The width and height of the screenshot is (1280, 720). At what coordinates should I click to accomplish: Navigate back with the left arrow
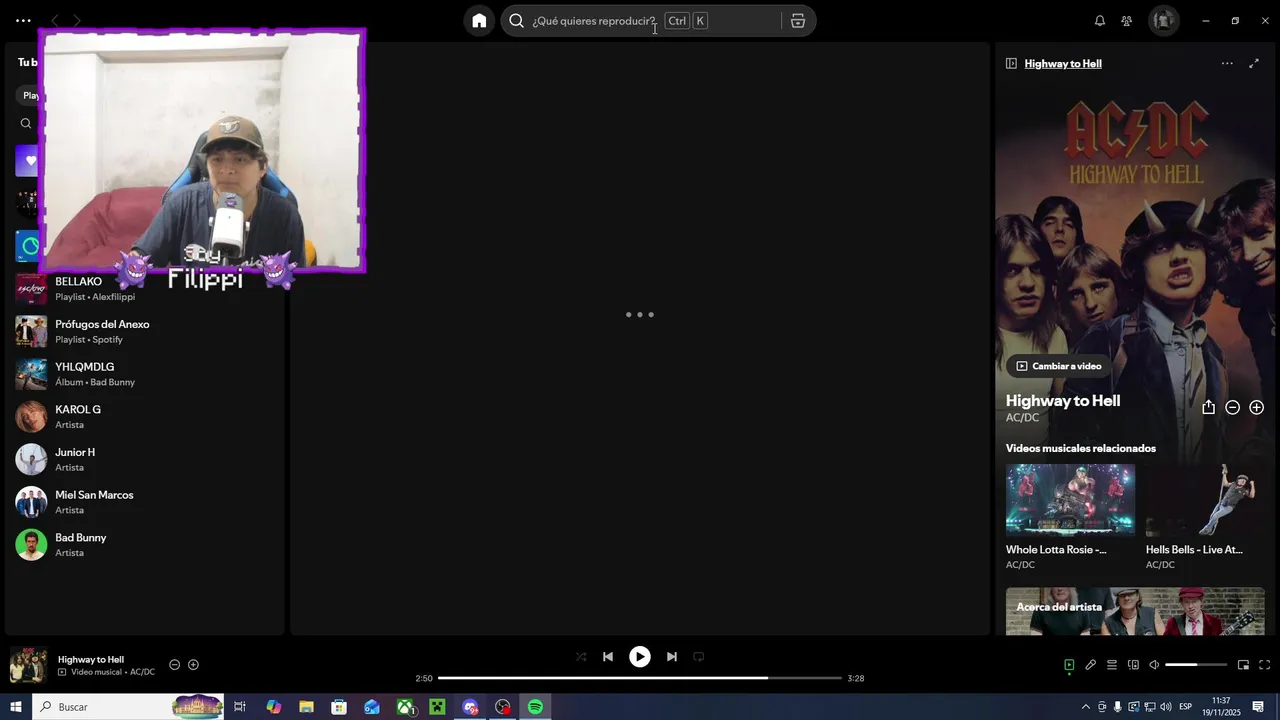(x=55, y=21)
